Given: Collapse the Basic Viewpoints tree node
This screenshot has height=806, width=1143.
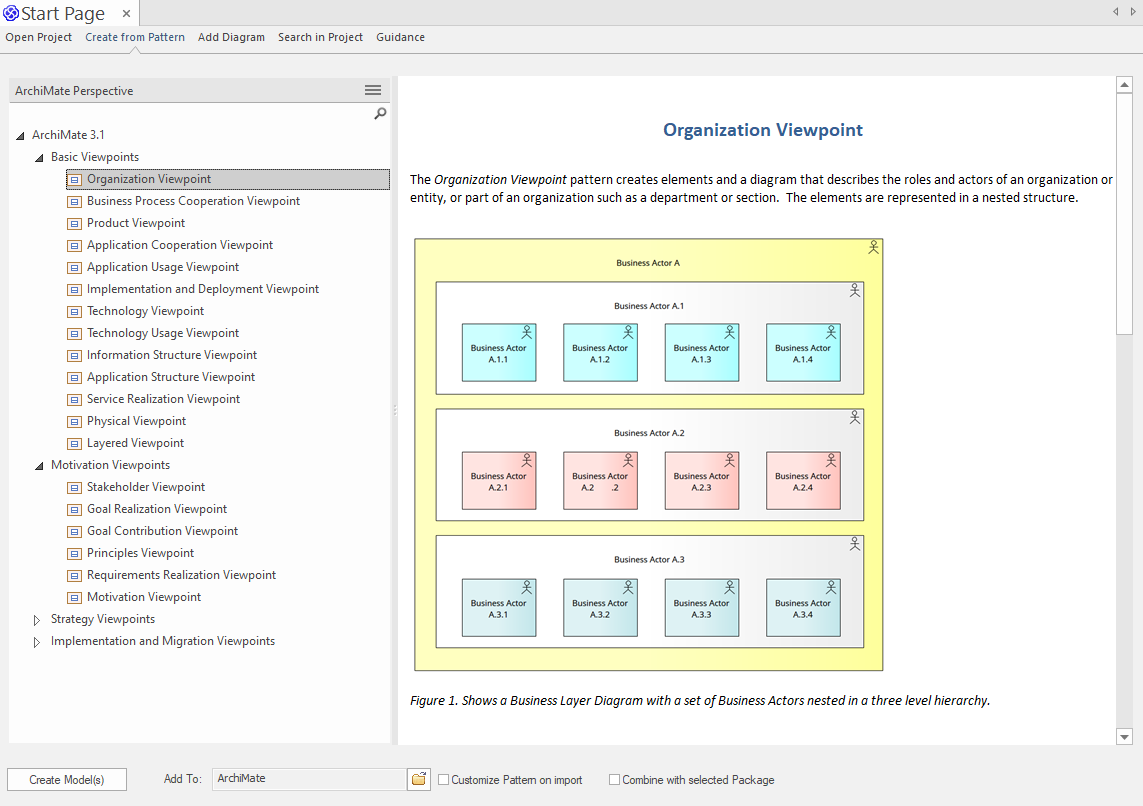Looking at the screenshot, I should (x=39, y=158).
